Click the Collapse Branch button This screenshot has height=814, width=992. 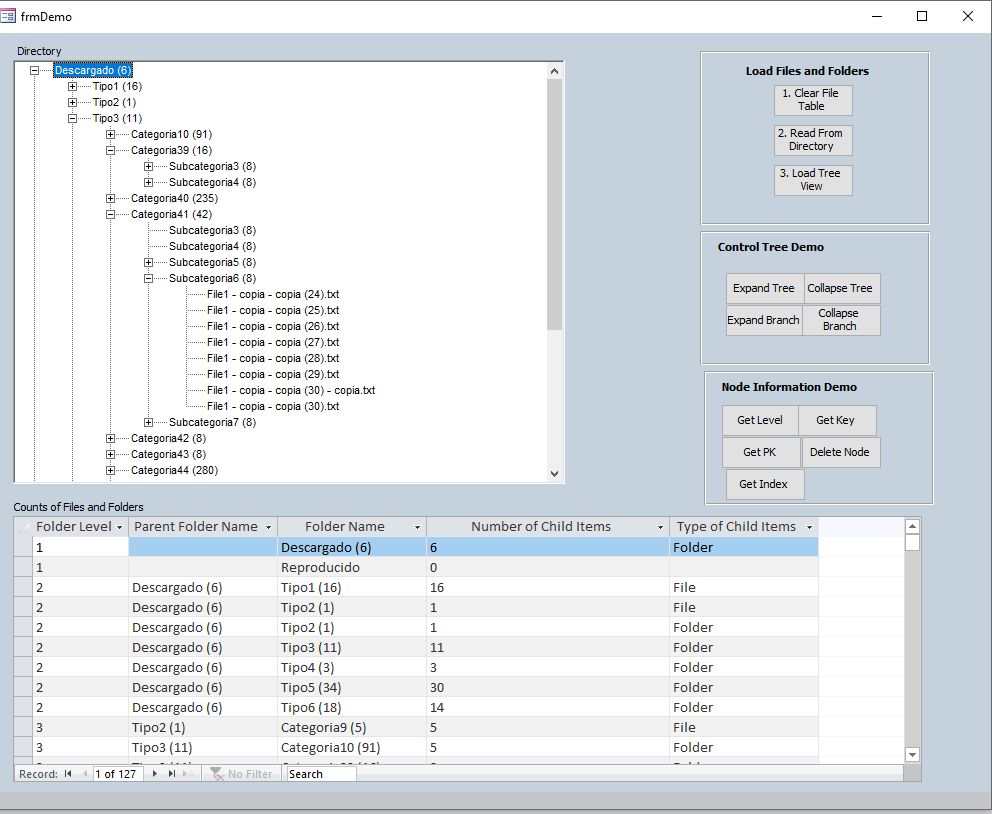(x=841, y=320)
